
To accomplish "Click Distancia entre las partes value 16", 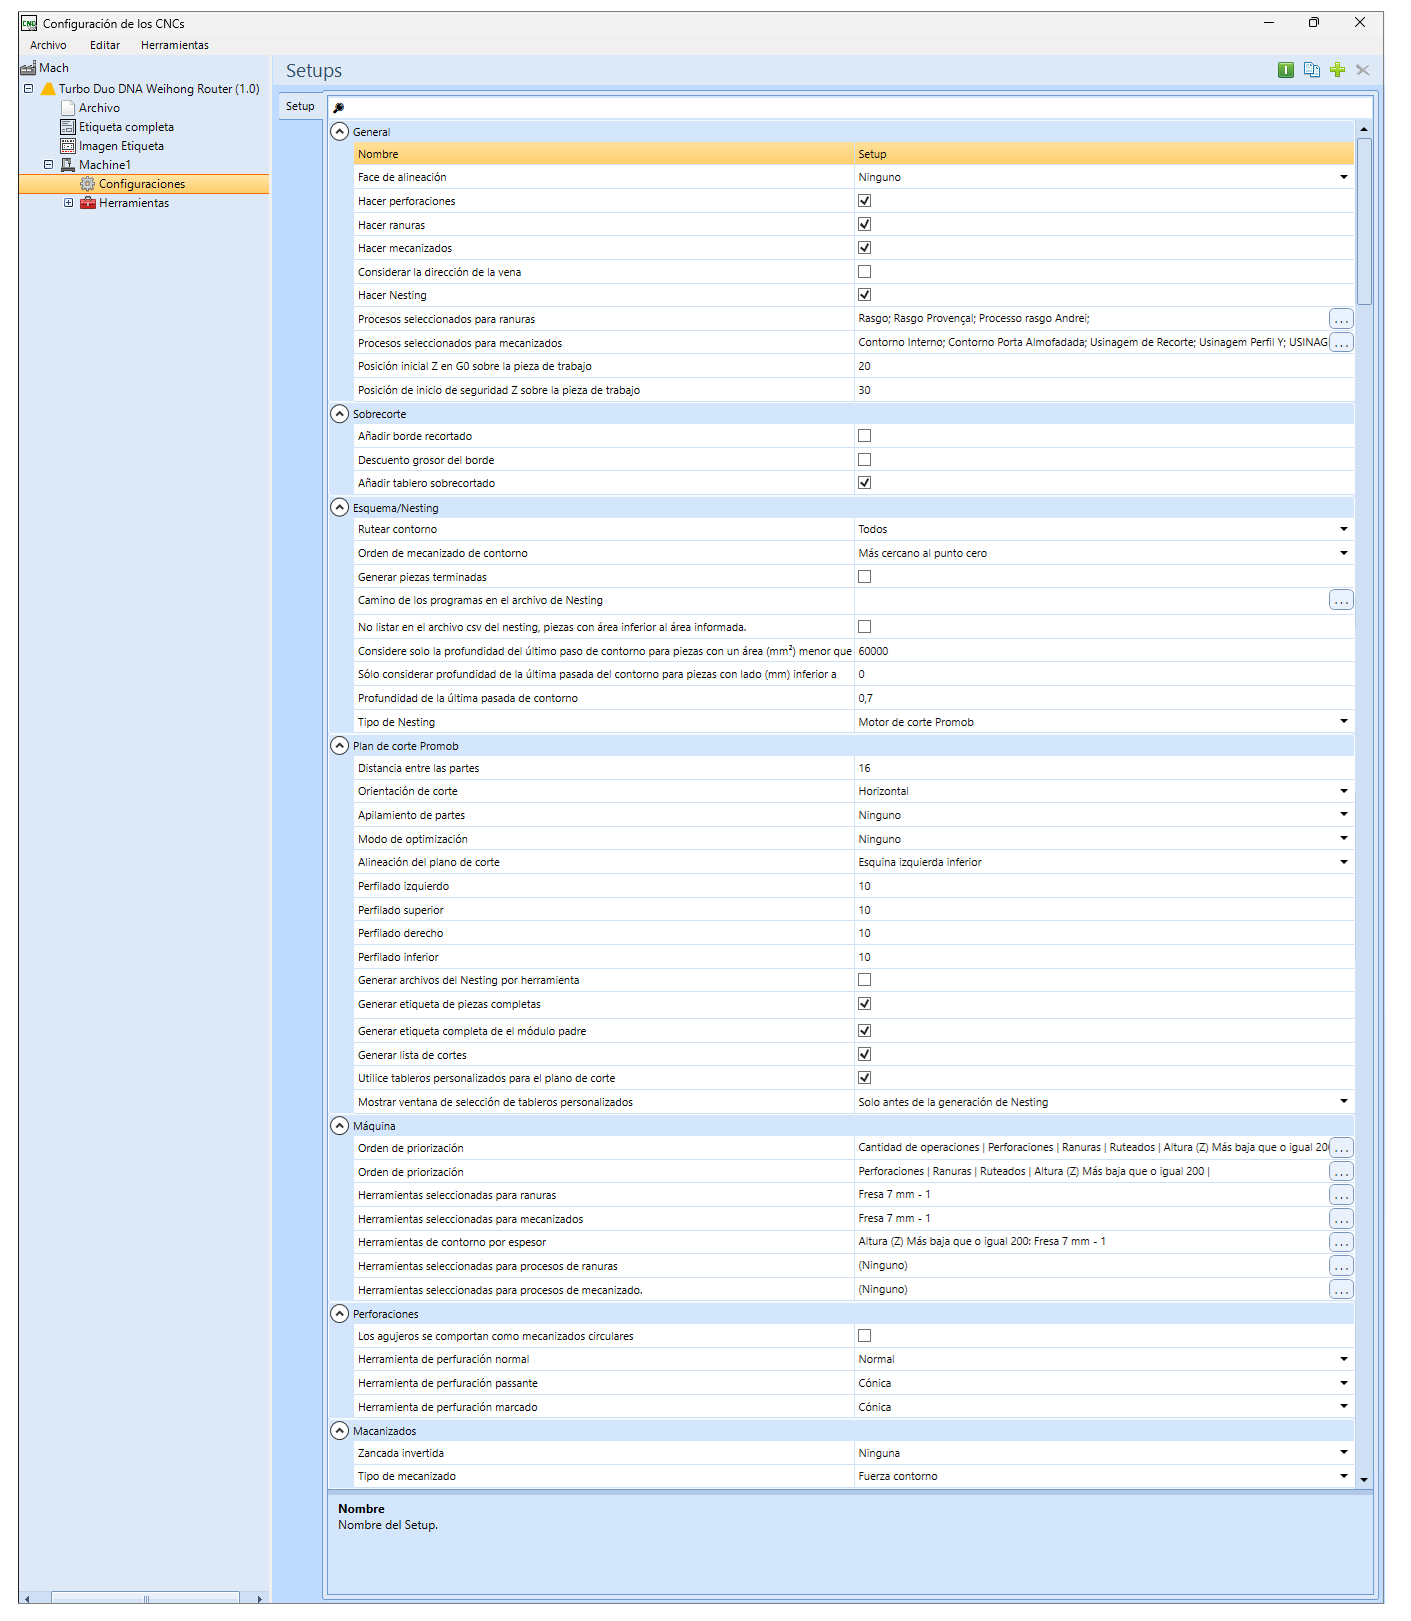I will tap(1104, 768).
